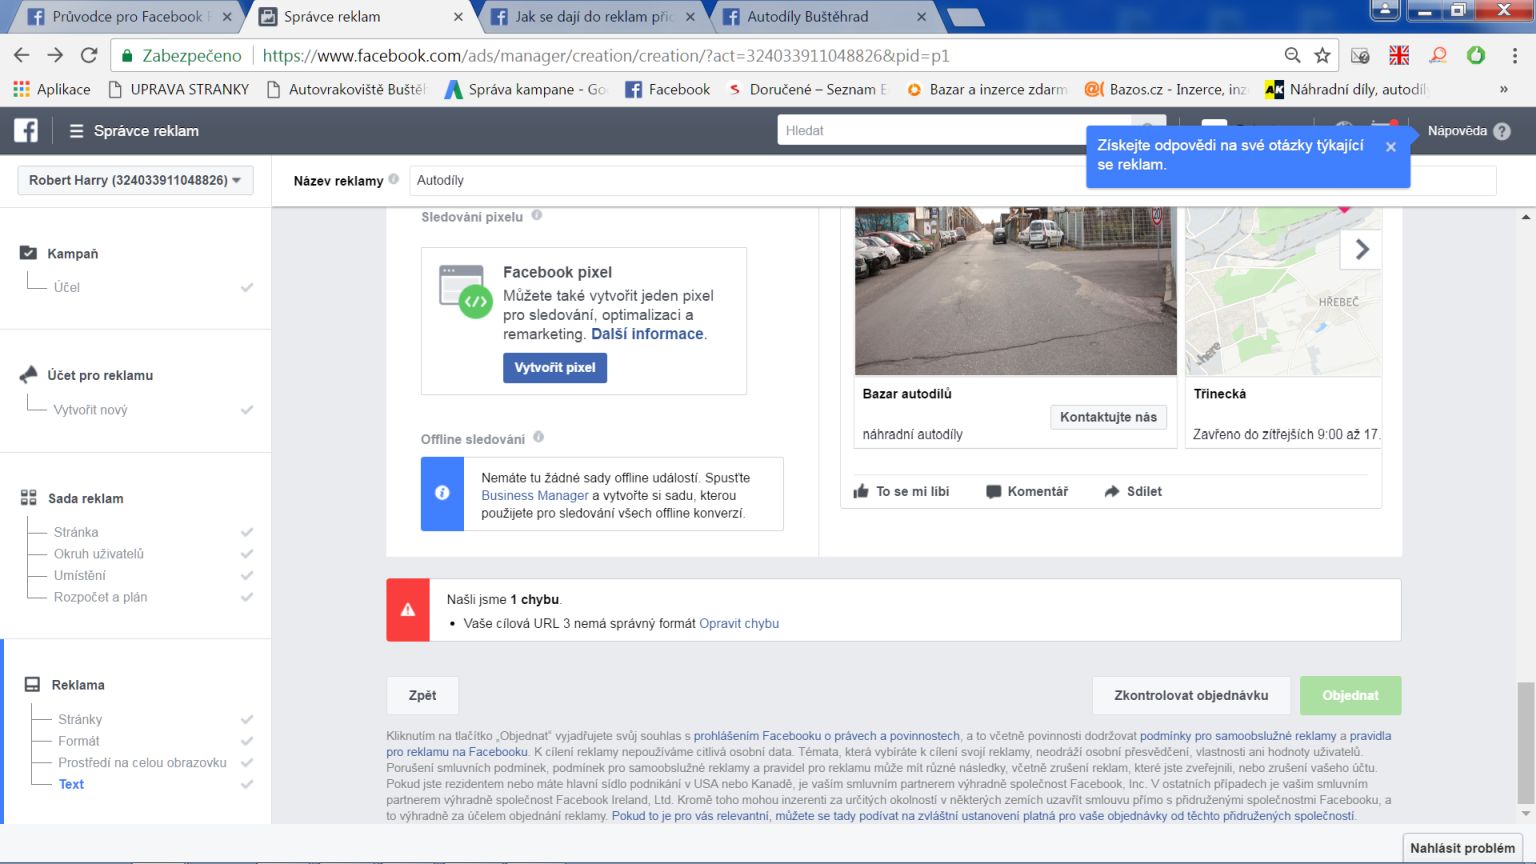Click the Nápověda question mark icon

click(x=1501, y=131)
